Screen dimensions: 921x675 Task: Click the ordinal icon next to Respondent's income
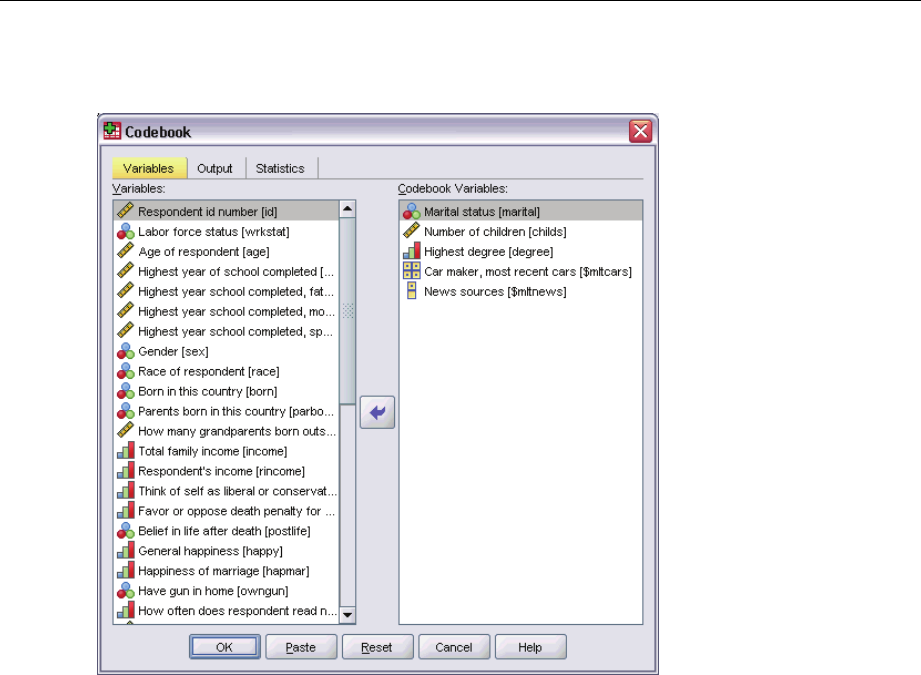125,471
